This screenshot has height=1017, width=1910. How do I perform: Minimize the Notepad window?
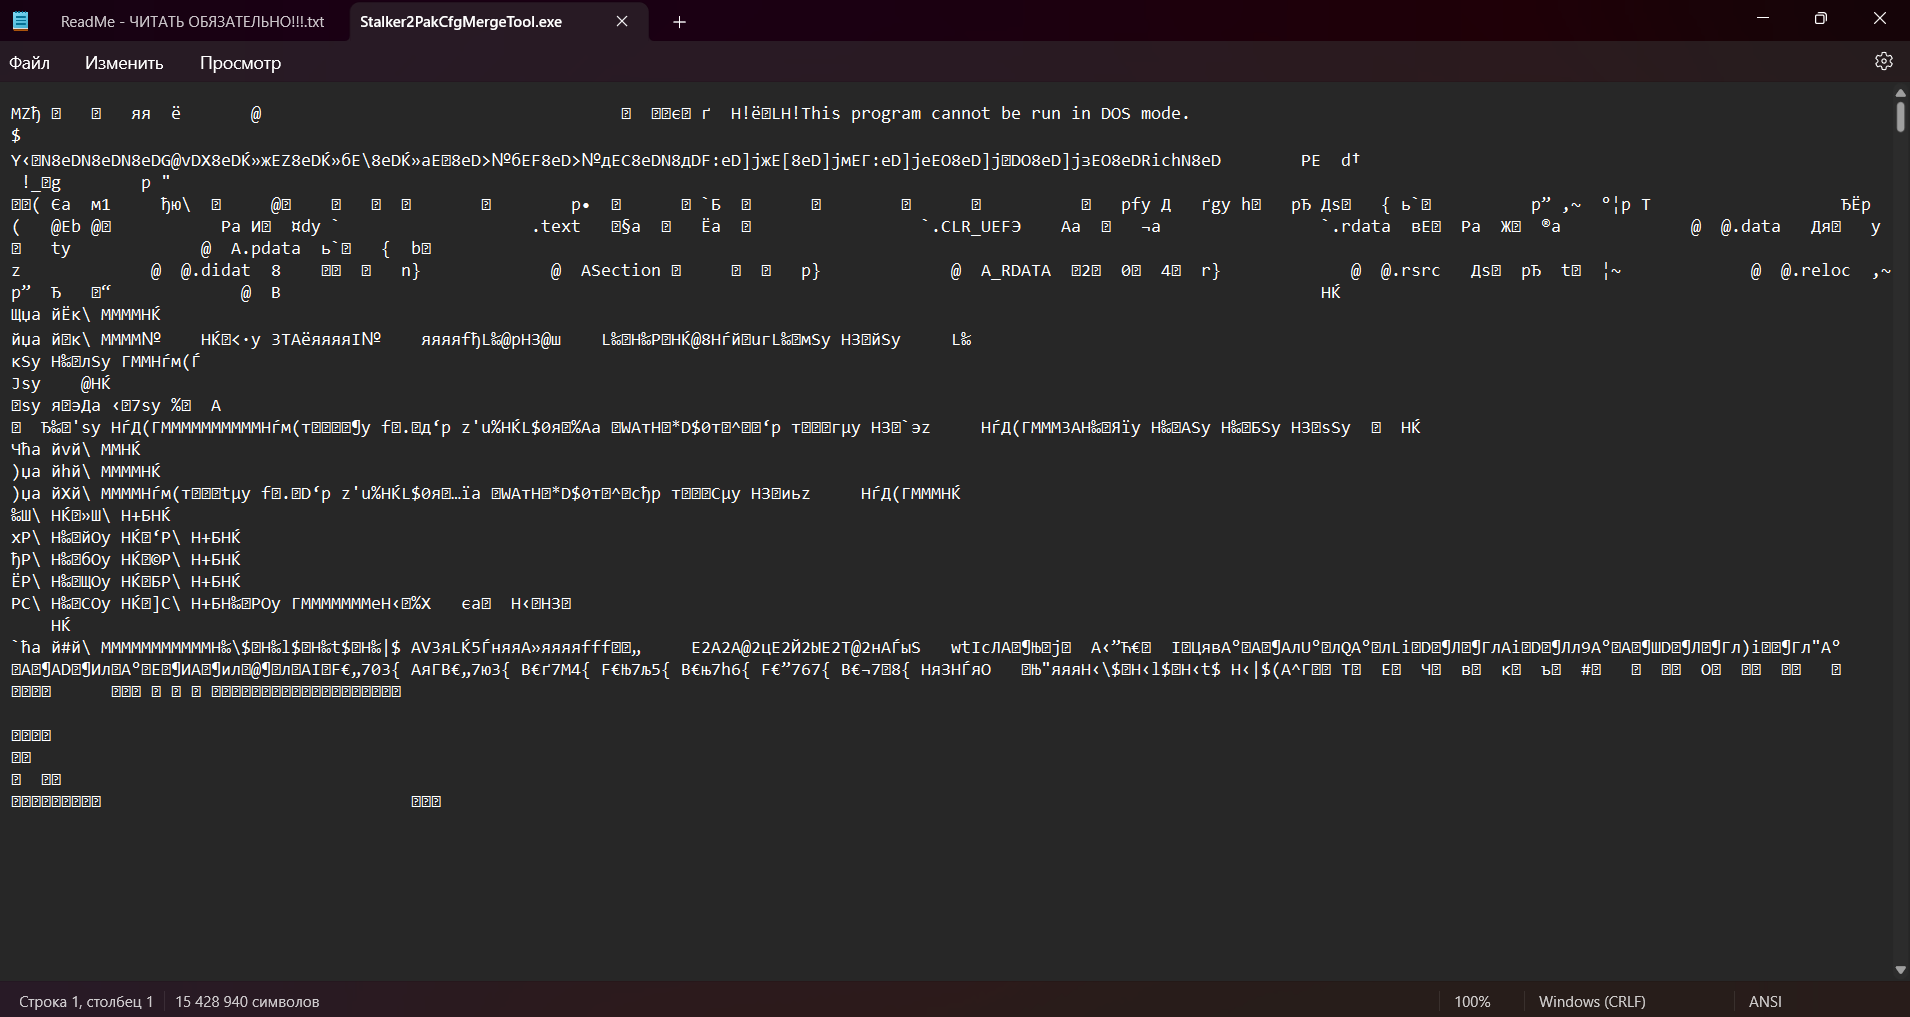pyautogui.click(x=1762, y=19)
